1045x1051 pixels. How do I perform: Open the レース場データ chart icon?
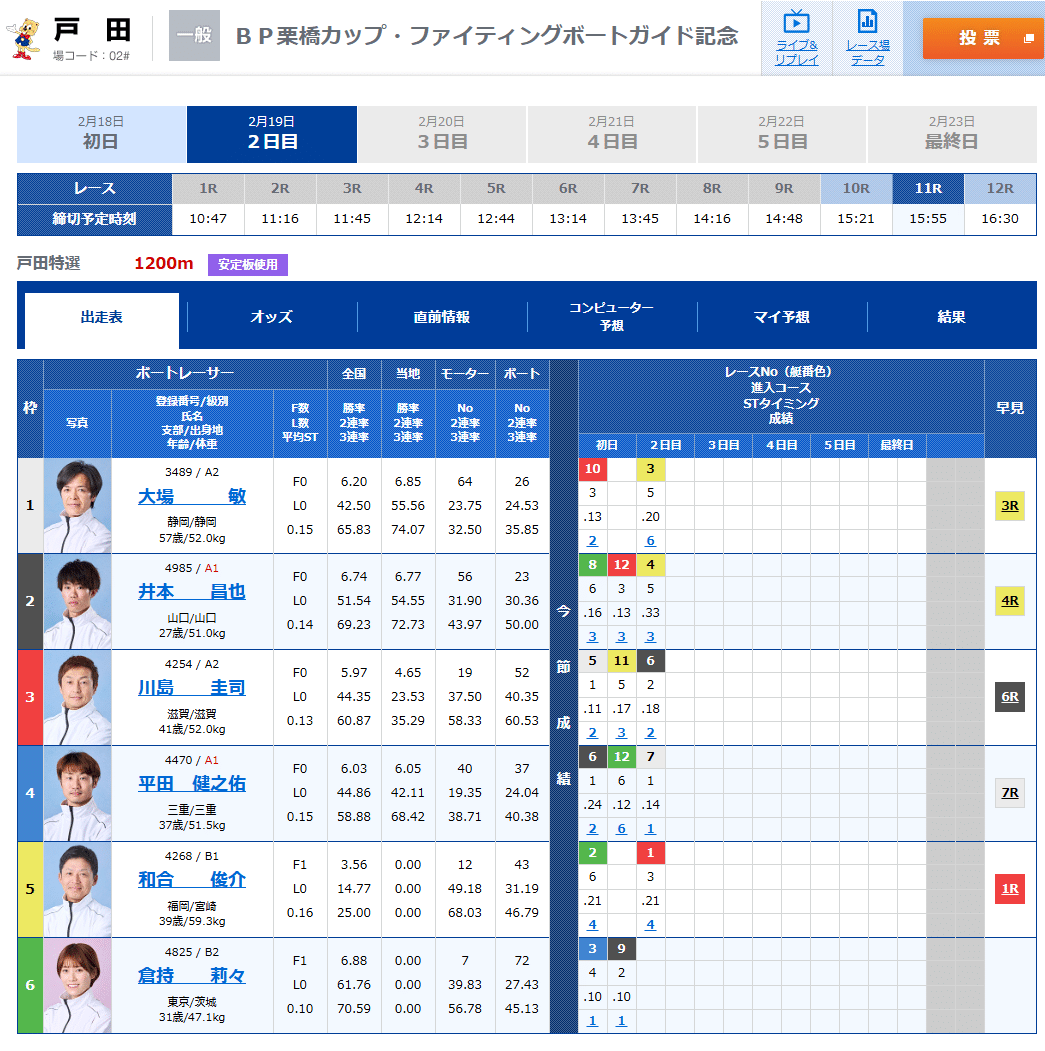point(868,38)
